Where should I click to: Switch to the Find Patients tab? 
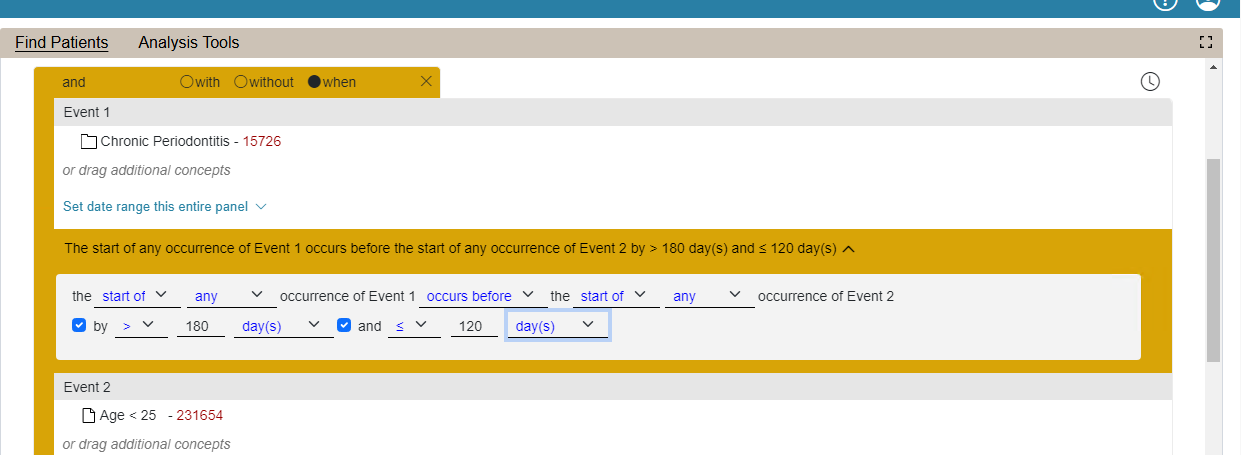[62, 42]
